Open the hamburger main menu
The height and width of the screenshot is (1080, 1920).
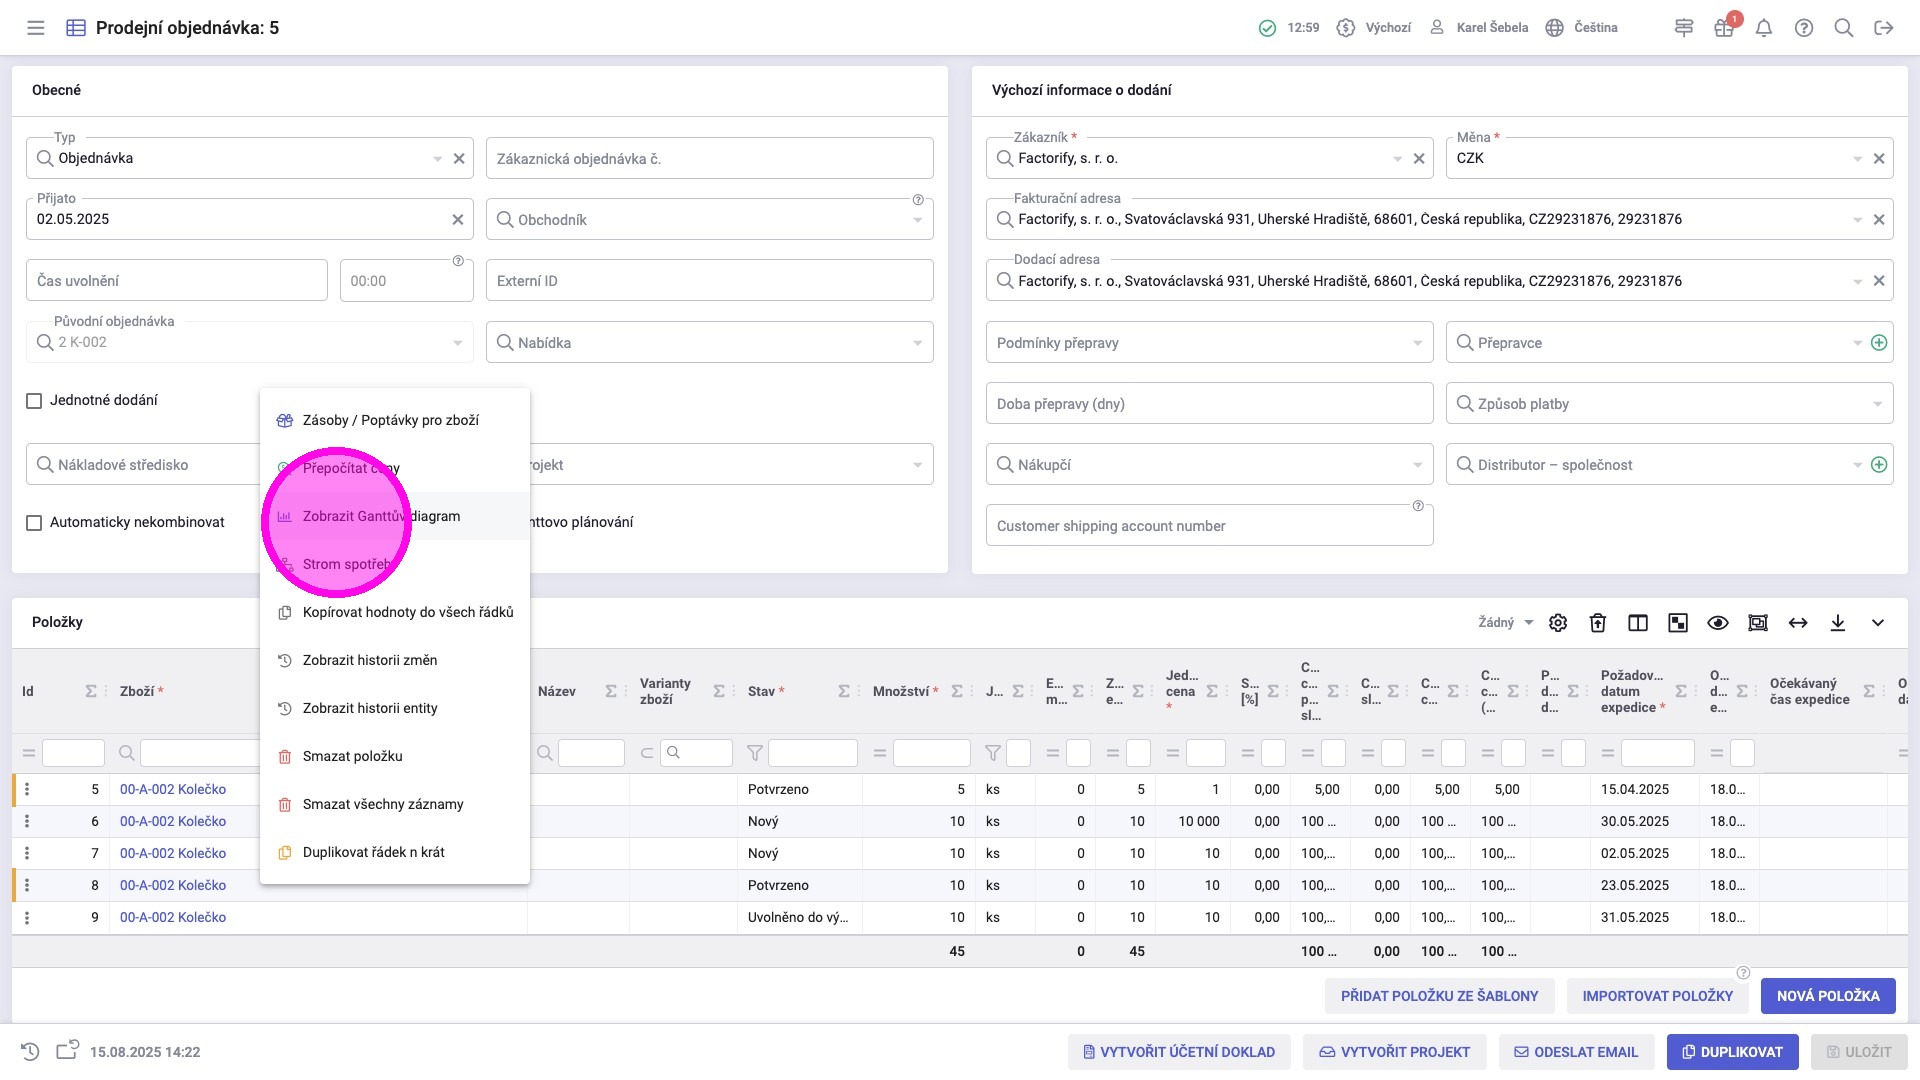click(x=36, y=28)
